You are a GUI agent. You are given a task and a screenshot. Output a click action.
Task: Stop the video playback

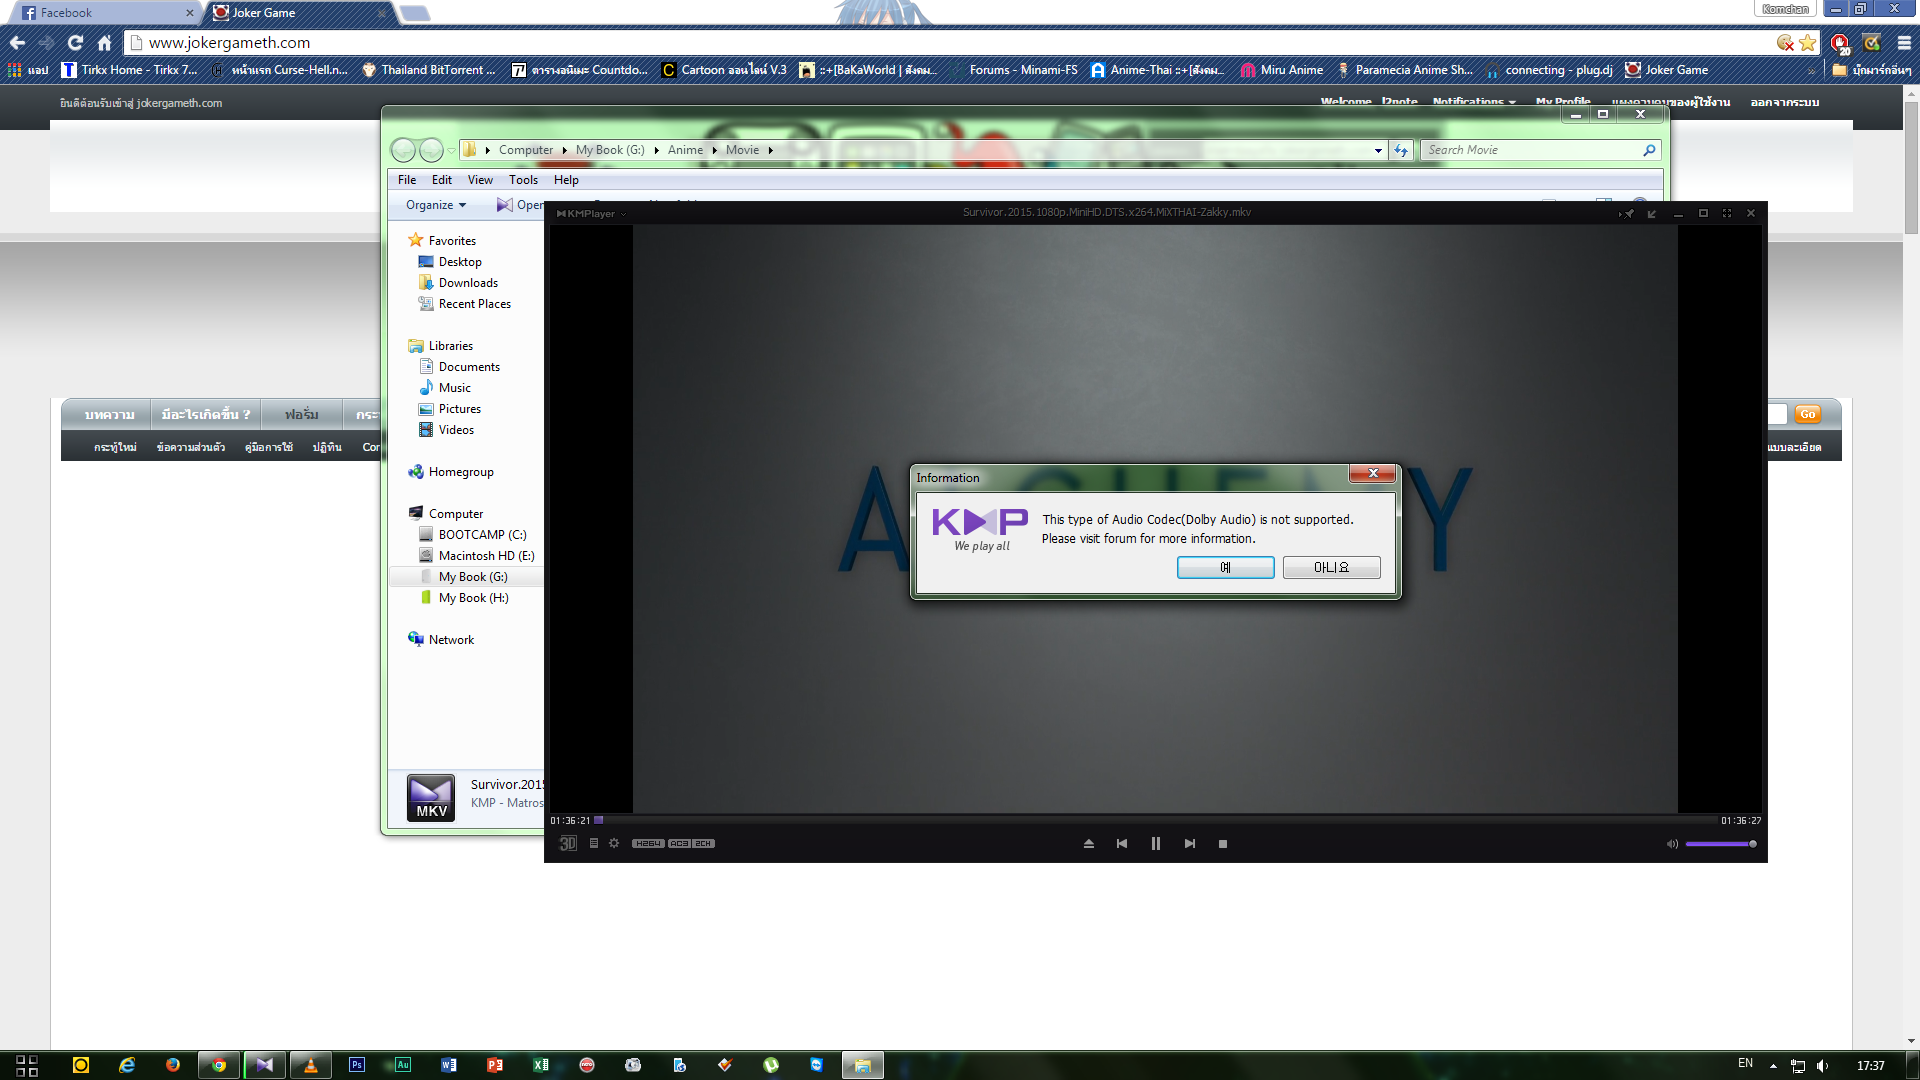click(x=1223, y=843)
